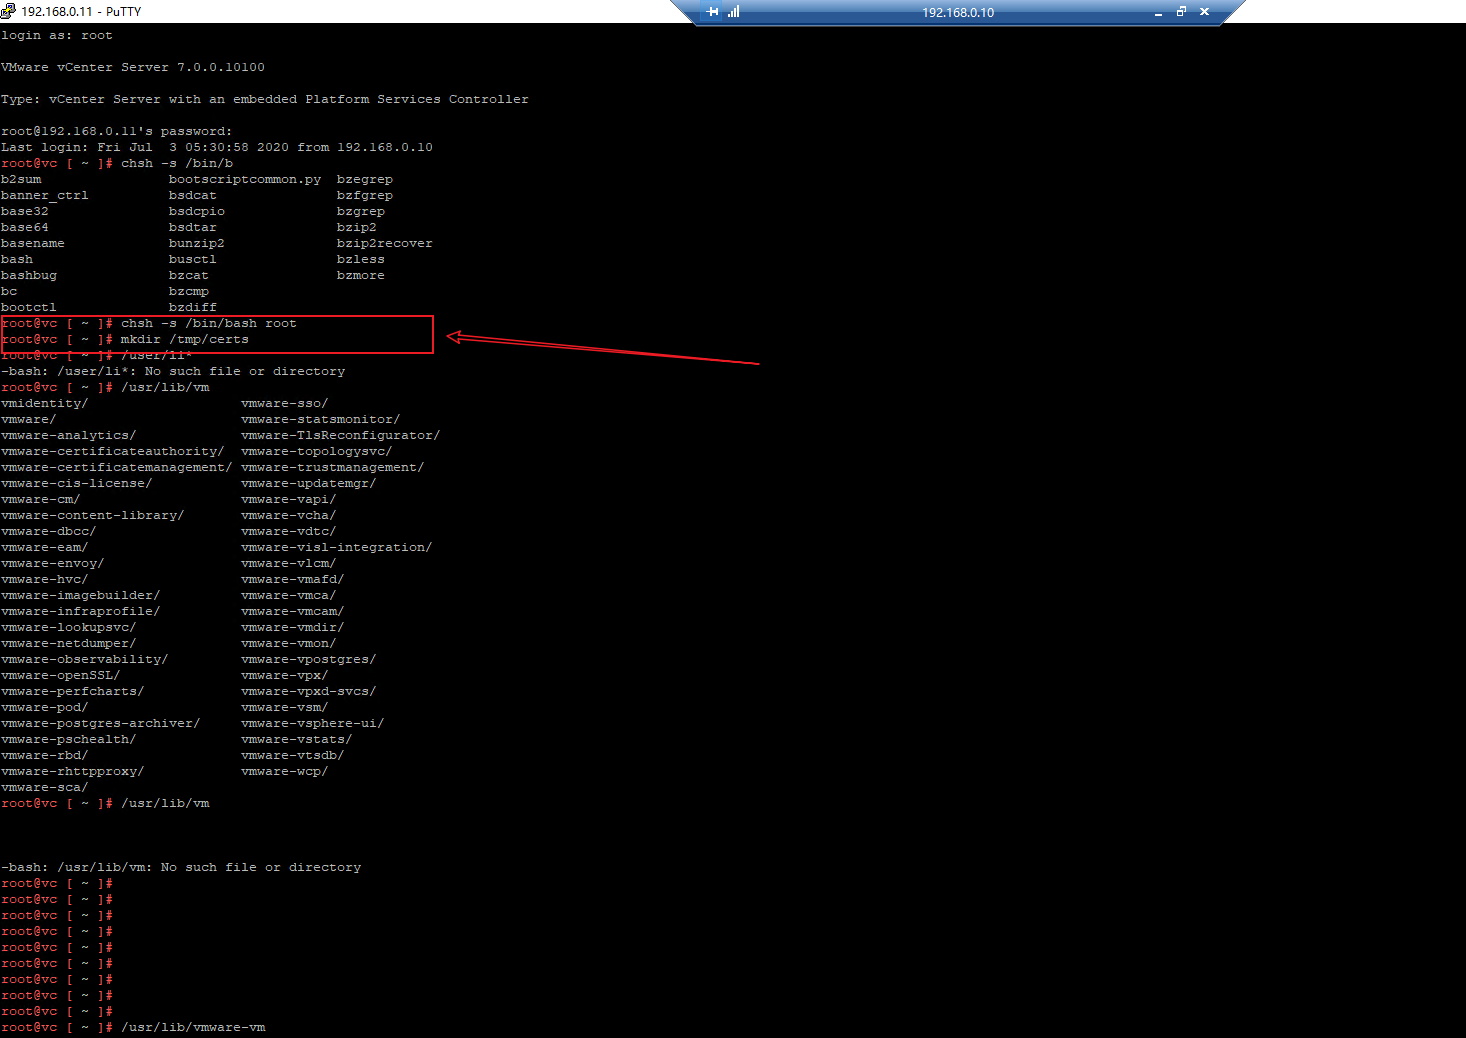Image resolution: width=1466 pixels, height=1038 pixels.
Task: Click the last prompt line /usr/lib/vmware-vm
Action: (x=193, y=1027)
